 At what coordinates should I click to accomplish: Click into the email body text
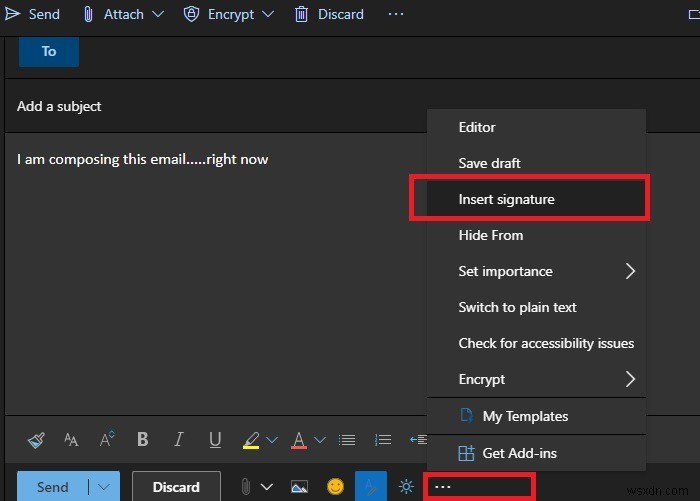142,159
